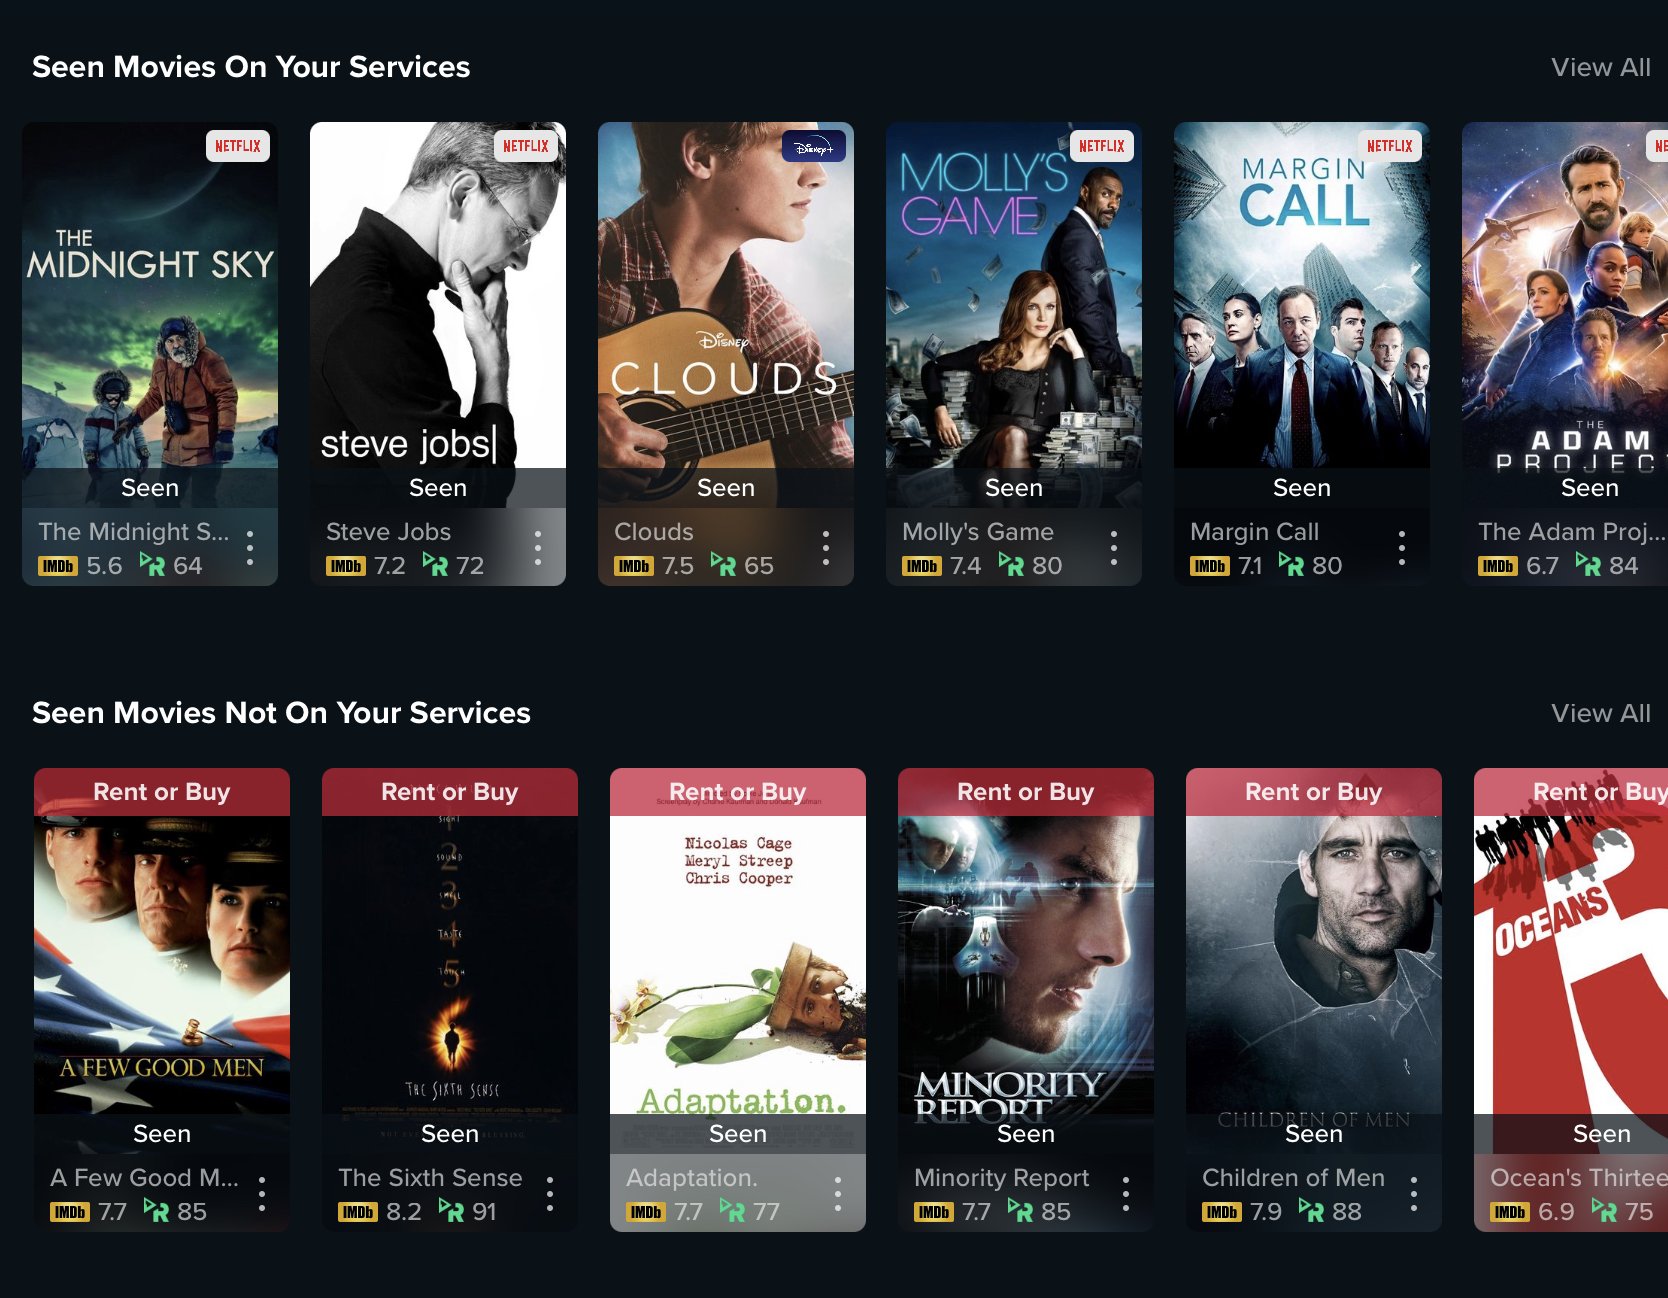The image size is (1668, 1298).
Task: Open the three-dot menu for The Midnight Sky
Action: point(250,548)
